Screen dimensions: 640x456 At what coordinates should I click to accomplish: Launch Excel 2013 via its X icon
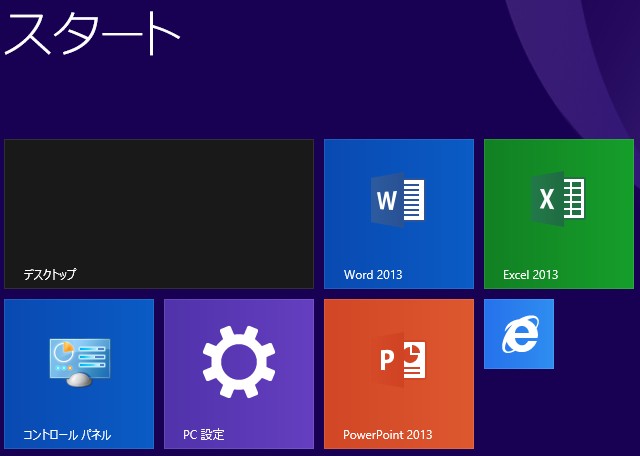pos(558,199)
